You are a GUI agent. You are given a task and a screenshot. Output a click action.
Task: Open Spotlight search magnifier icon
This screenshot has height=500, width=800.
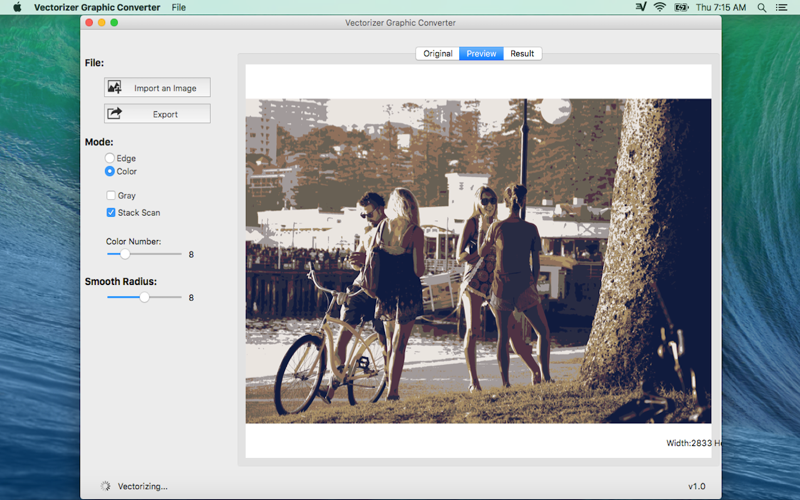[x=762, y=7]
